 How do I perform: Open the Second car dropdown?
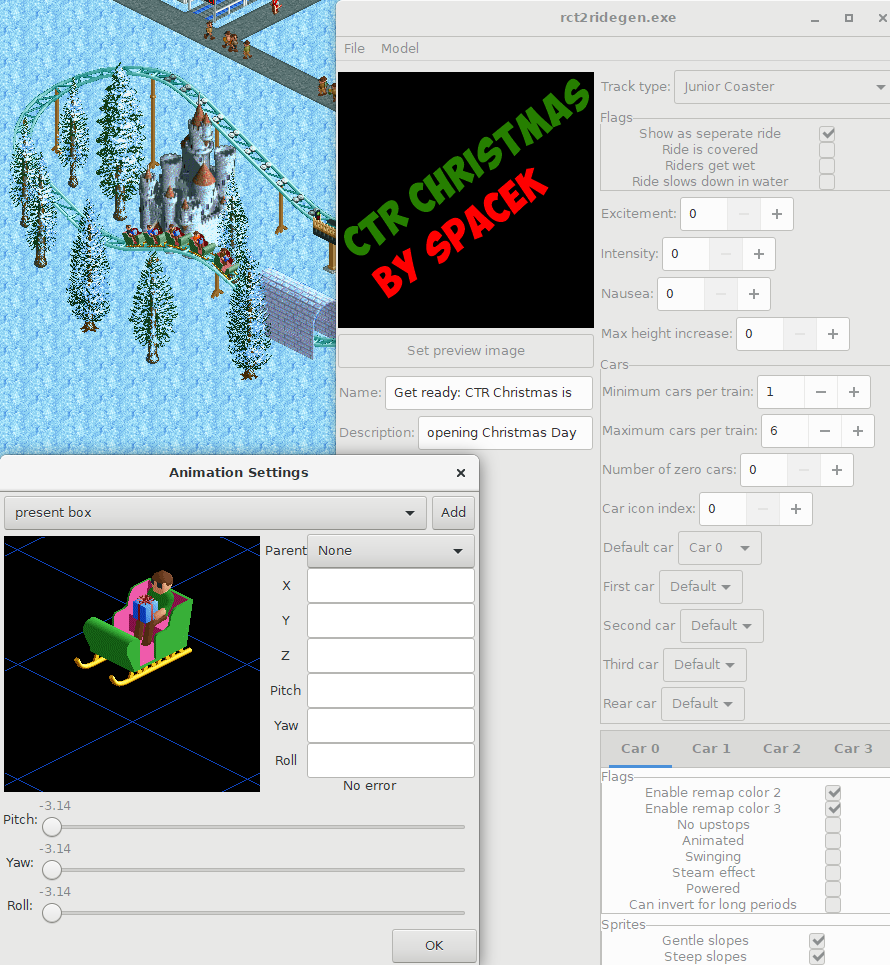[x=721, y=626]
